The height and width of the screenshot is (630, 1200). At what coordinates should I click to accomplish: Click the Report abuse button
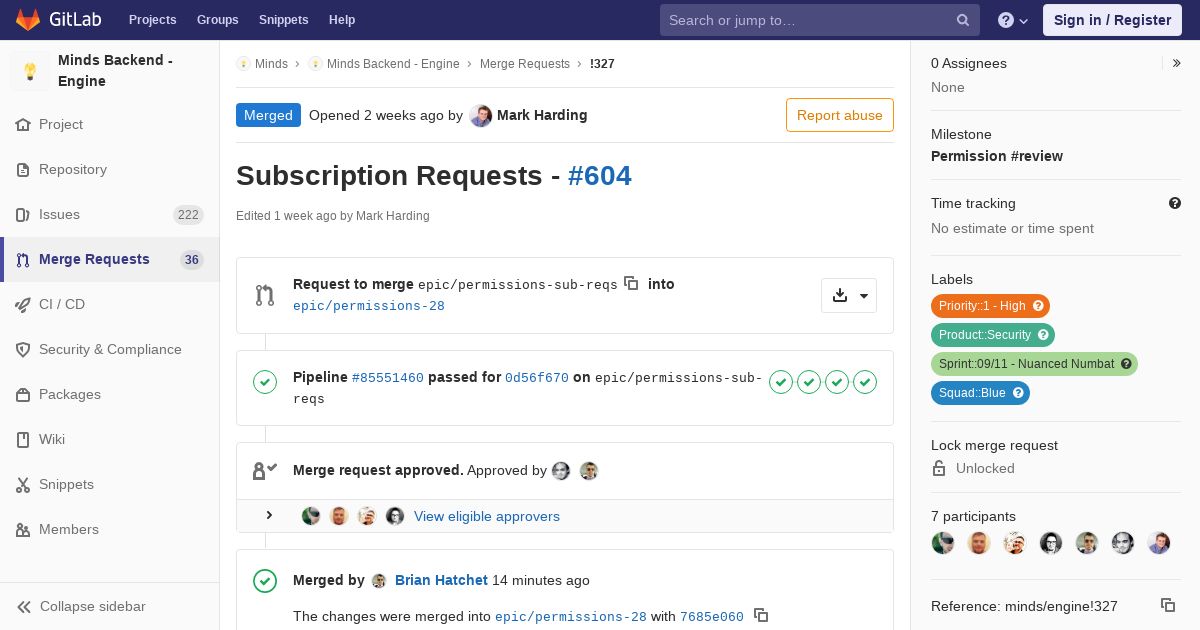pyautogui.click(x=840, y=115)
